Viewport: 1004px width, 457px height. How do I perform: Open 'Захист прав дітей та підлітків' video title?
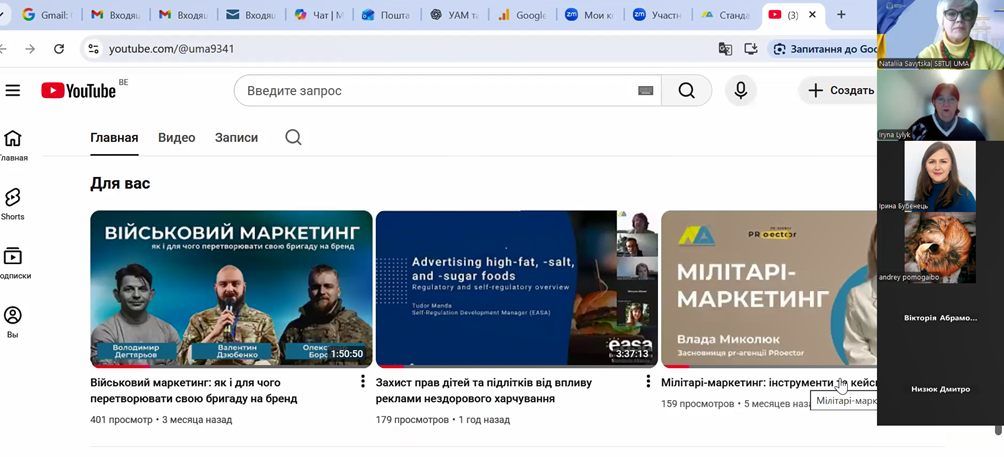(483, 390)
